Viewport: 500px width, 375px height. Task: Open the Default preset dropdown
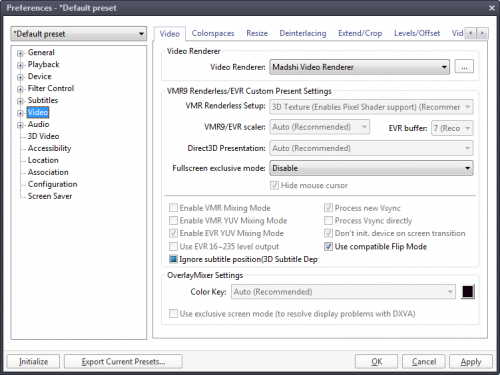79,34
